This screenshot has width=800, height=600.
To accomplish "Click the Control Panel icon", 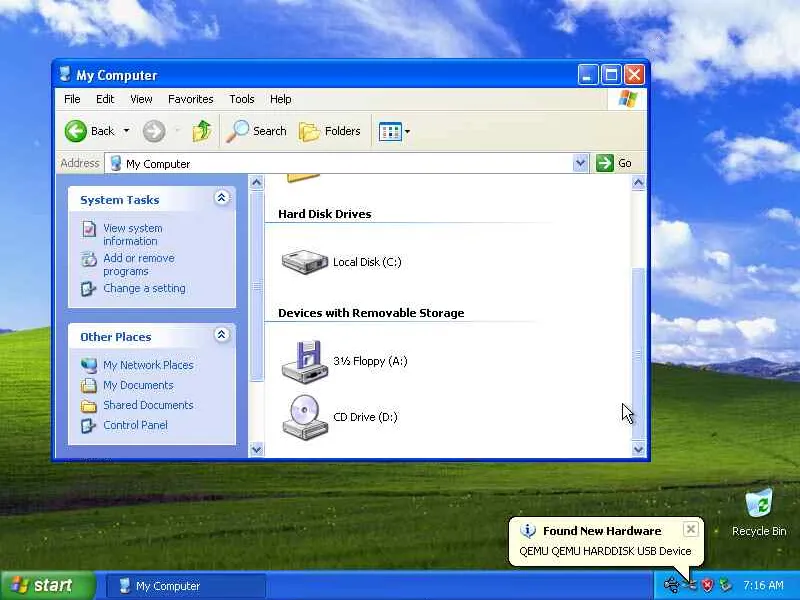I will point(88,426).
